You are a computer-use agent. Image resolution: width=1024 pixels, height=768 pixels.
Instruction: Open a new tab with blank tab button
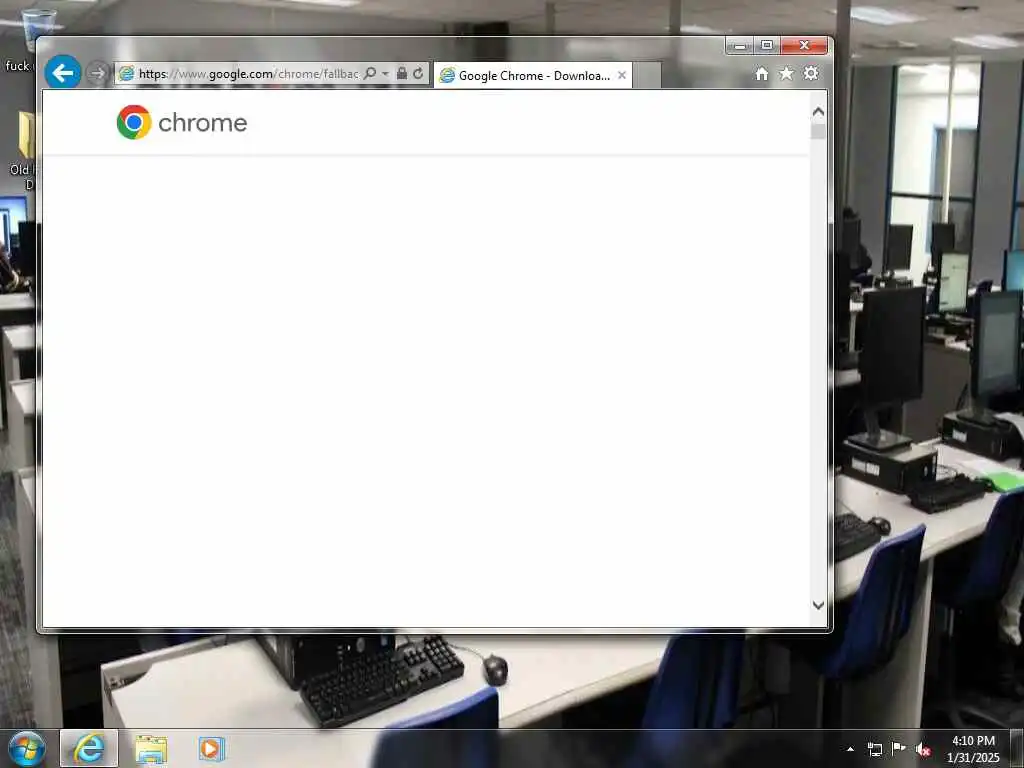(x=647, y=75)
